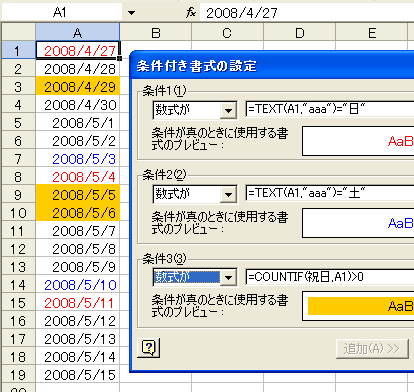Select row 14 header
The image size is (414, 392).
point(19,285)
